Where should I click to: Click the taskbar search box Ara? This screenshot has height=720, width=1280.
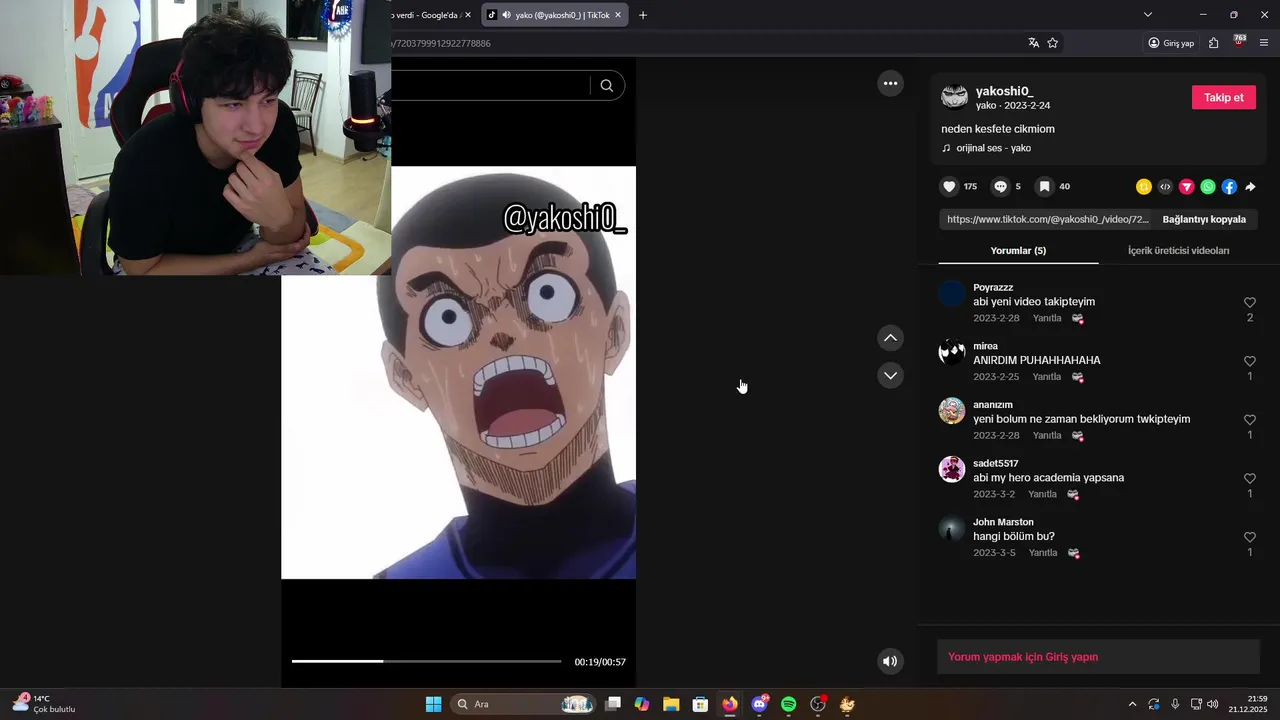coord(524,704)
